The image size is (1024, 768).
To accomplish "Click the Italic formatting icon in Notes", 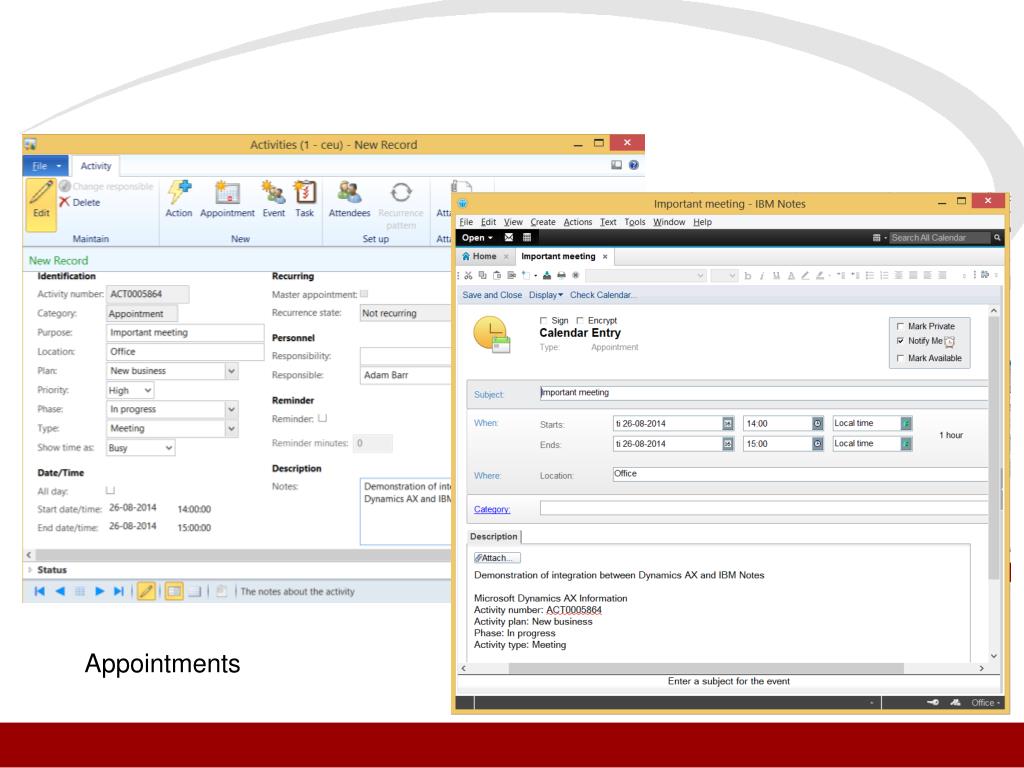I will coord(761,276).
